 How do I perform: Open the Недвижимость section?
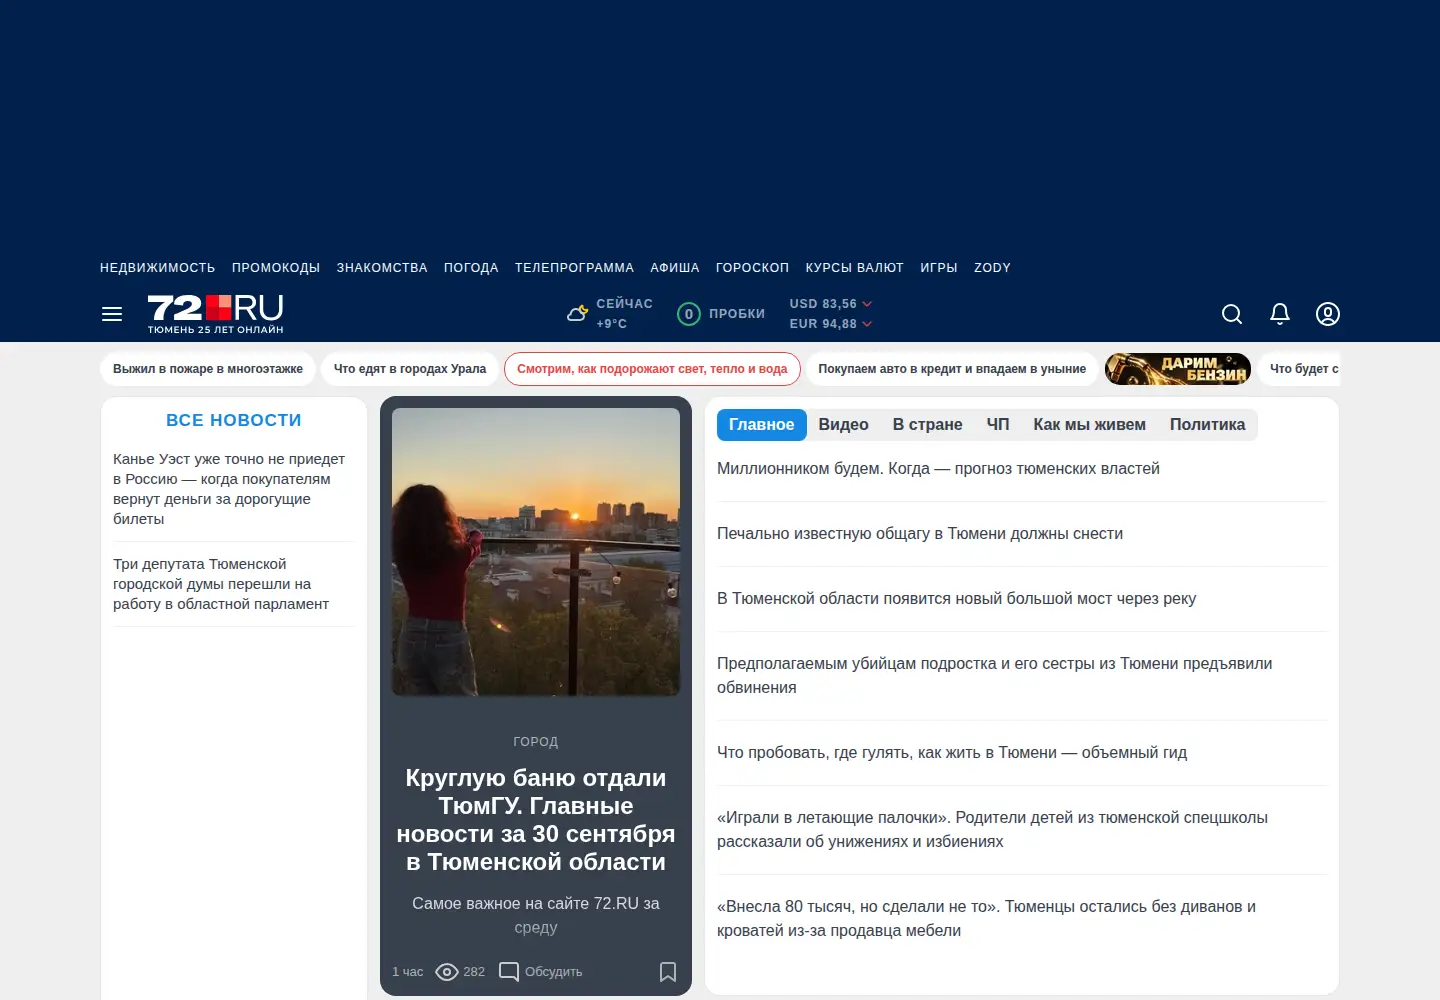click(158, 268)
